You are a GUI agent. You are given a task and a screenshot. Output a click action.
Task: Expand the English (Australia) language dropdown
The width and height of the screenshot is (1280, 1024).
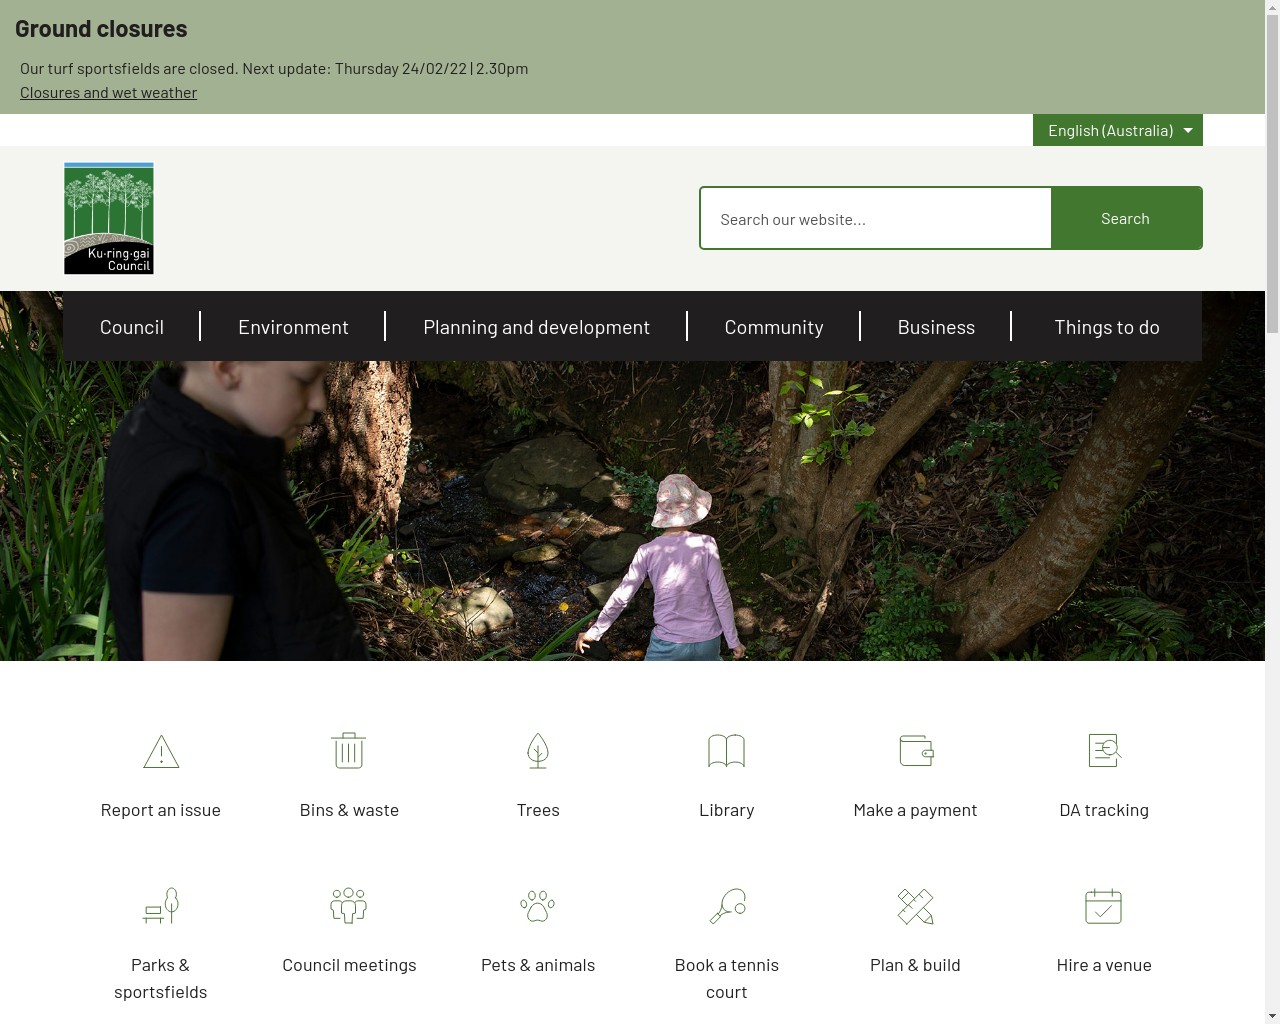[1117, 130]
